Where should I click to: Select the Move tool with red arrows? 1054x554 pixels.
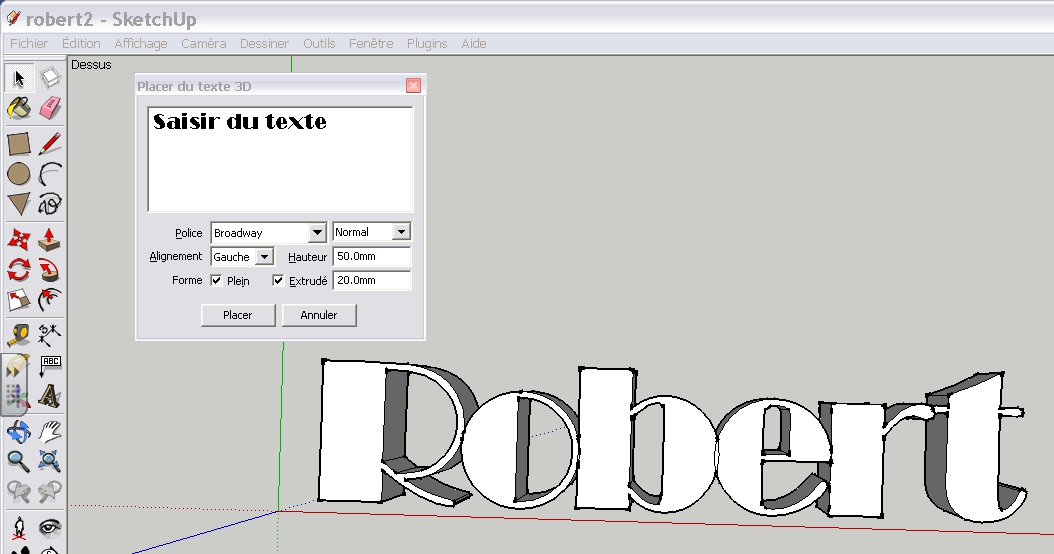(19, 239)
